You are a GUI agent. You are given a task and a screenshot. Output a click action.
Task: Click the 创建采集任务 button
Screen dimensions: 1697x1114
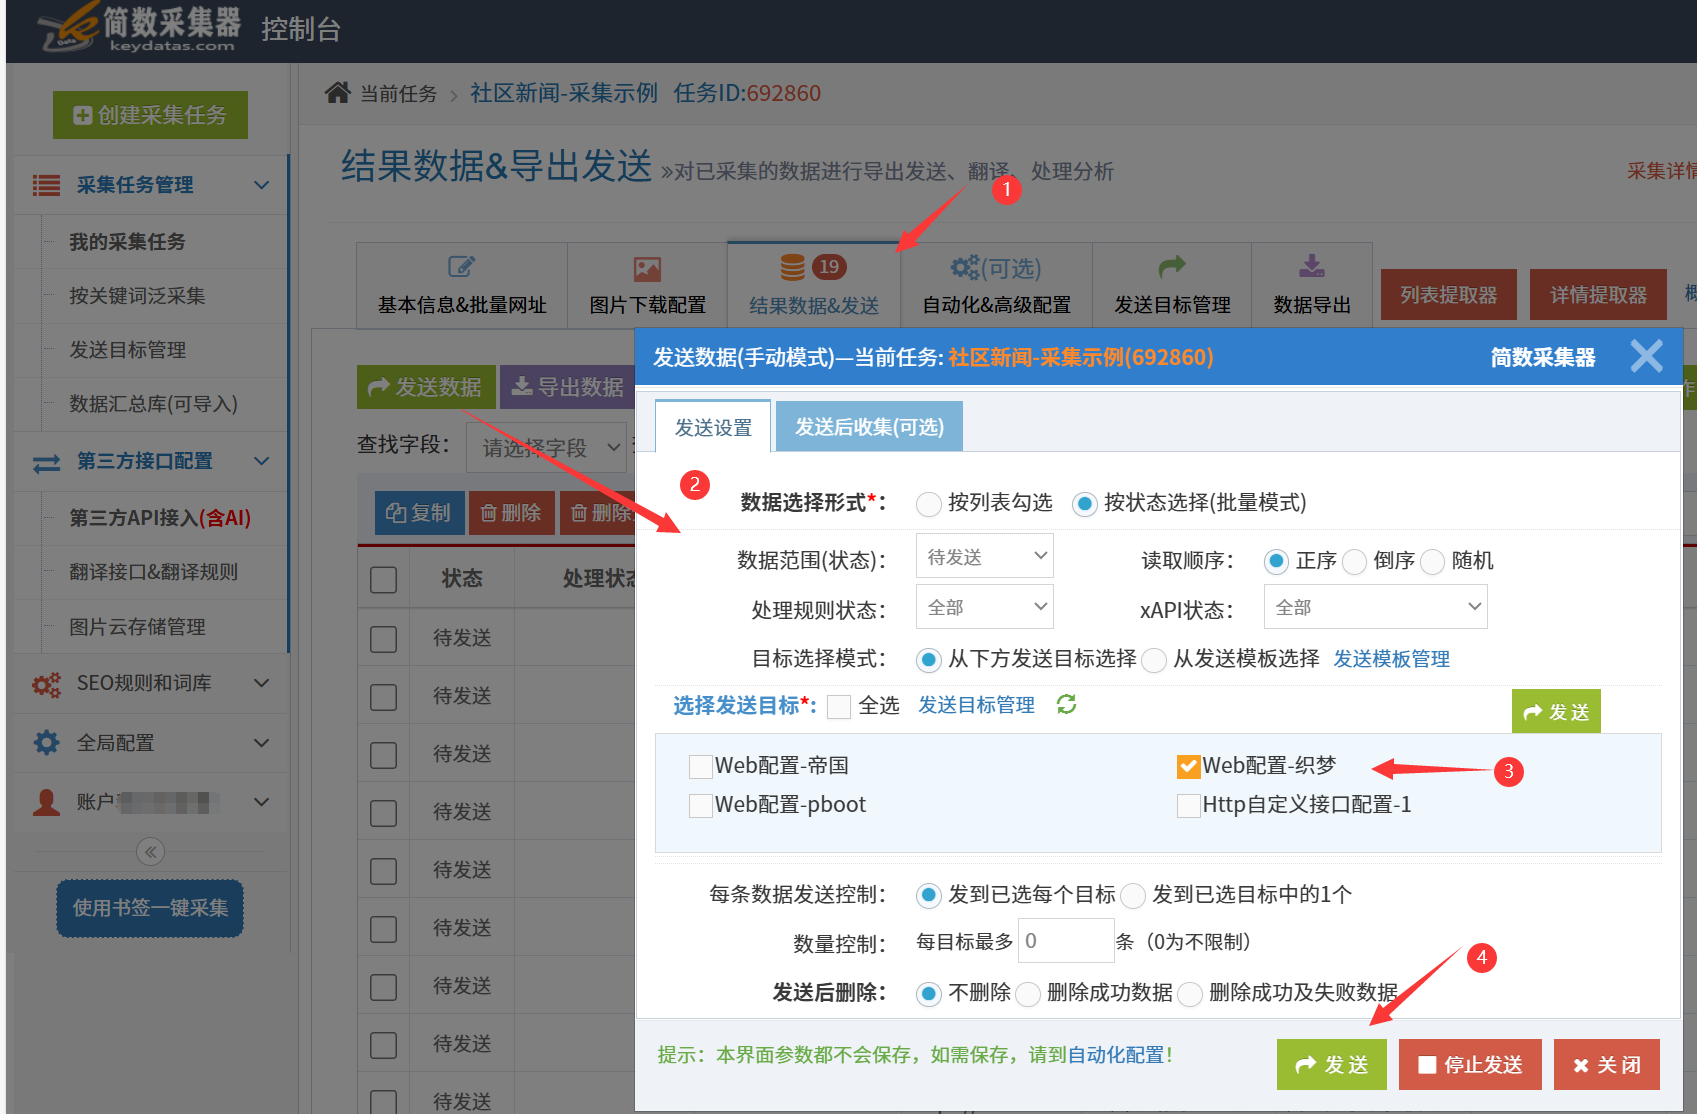(x=150, y=115)
